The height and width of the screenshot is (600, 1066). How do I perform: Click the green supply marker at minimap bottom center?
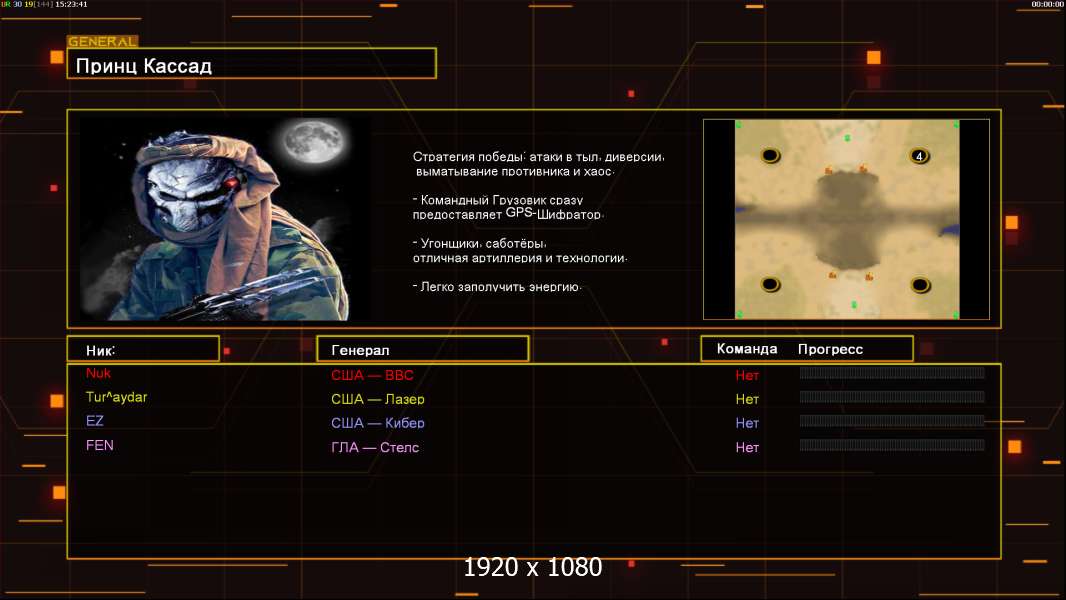(853, 304)
